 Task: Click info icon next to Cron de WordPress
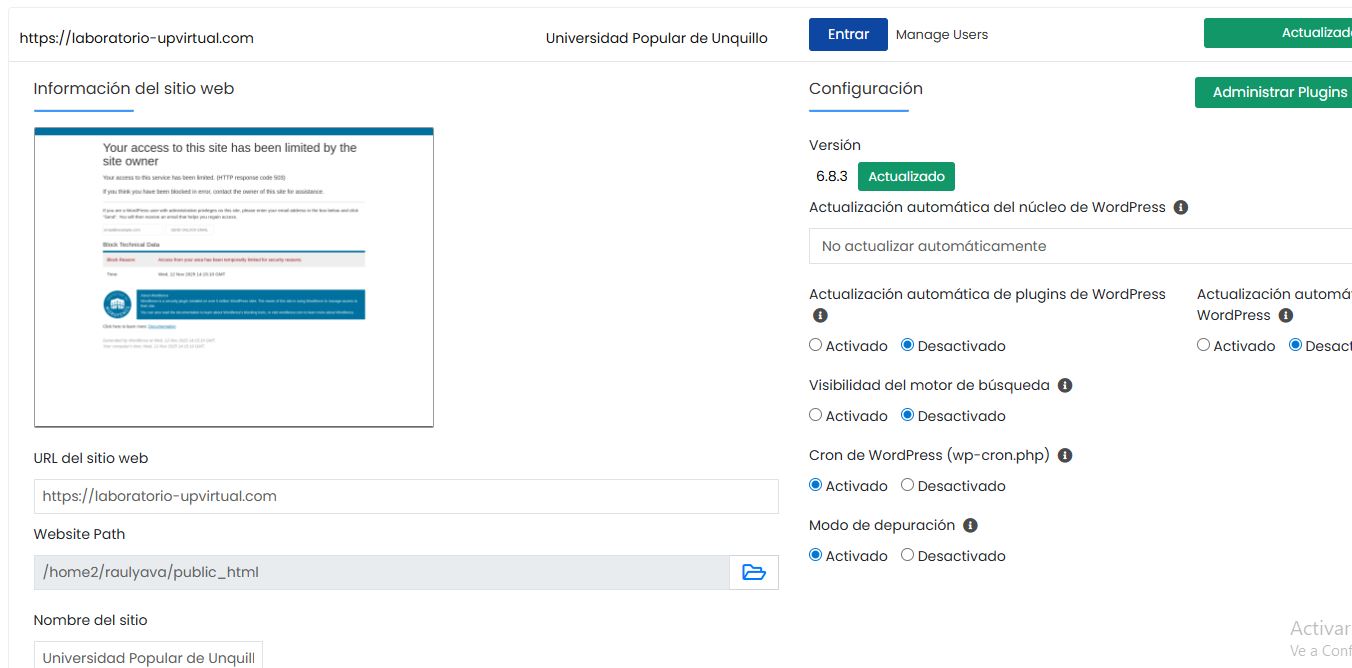(1065, 456)
